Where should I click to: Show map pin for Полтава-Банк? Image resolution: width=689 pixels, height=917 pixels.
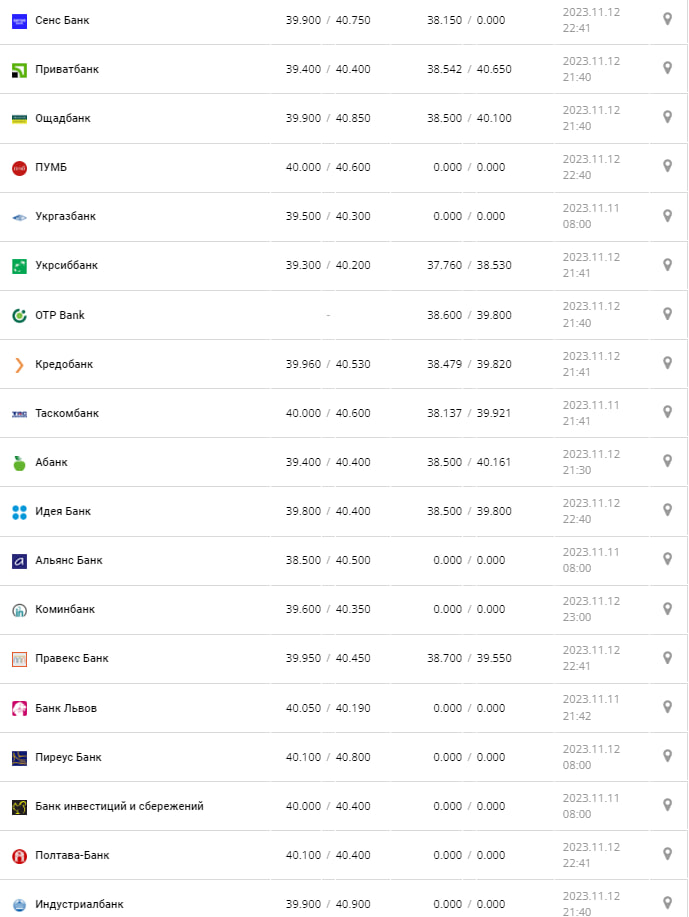pyautogui.click(x=667, y=854)
